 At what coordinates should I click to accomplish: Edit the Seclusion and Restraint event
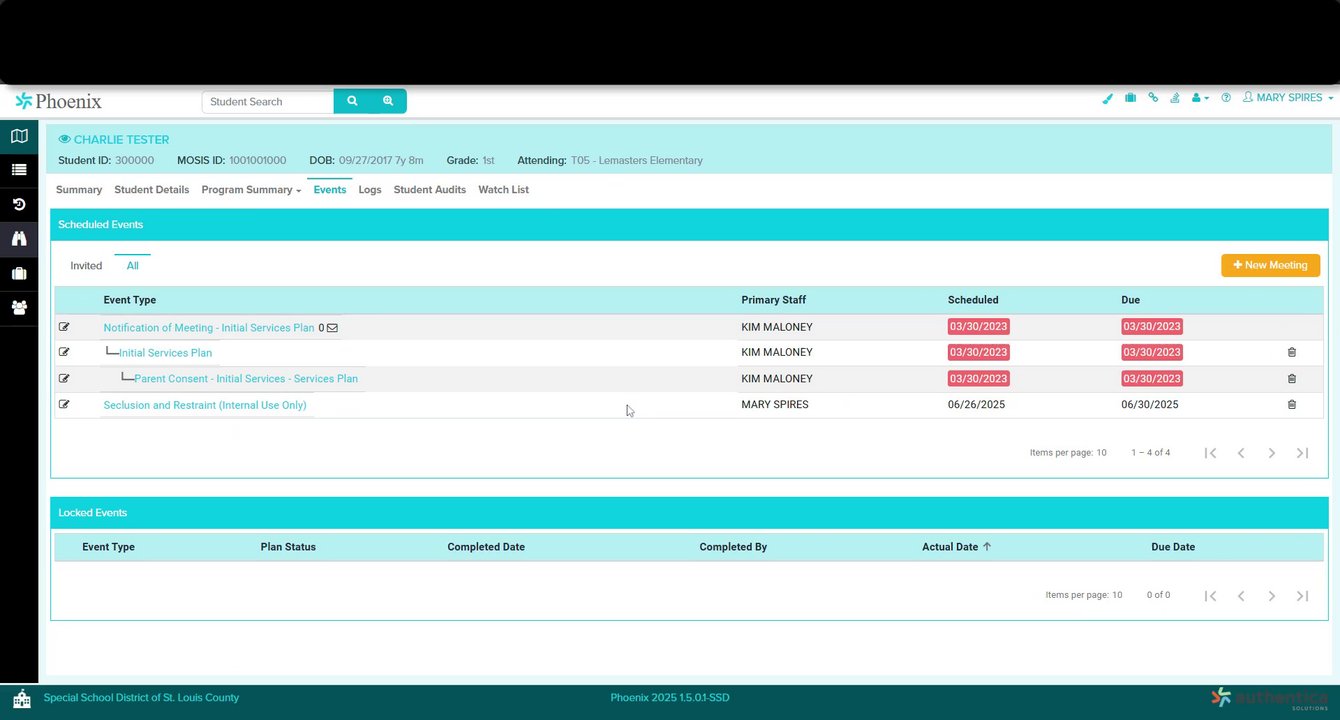pyautogui.click(x=64, y=404)
